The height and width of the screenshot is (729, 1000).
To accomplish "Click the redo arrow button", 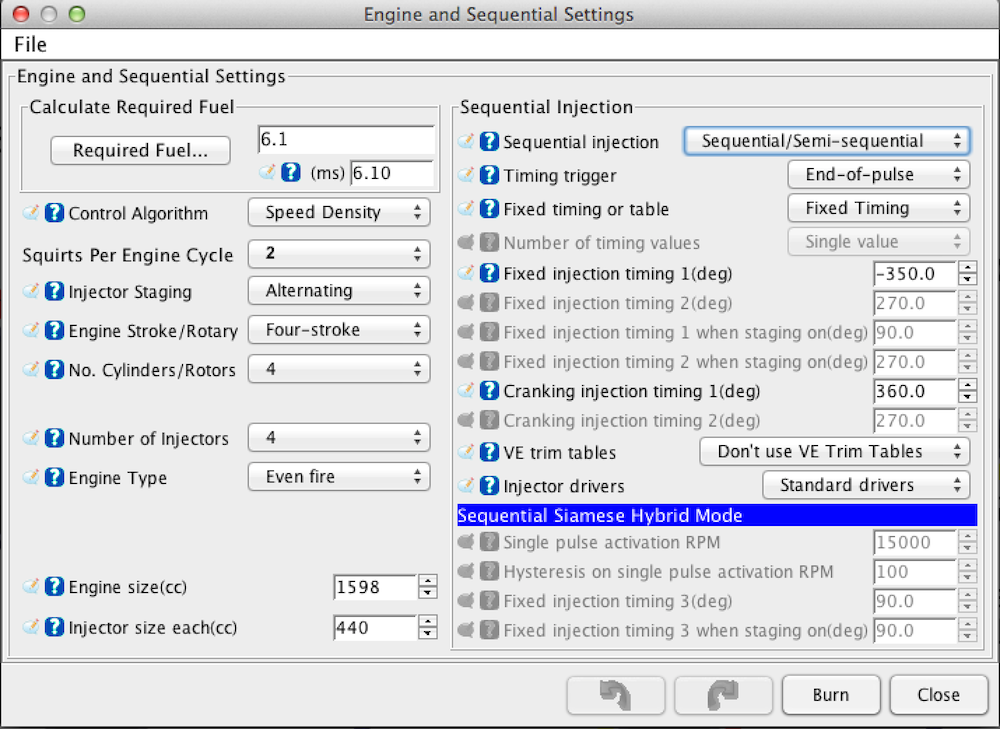I will [x=723, y=695].
